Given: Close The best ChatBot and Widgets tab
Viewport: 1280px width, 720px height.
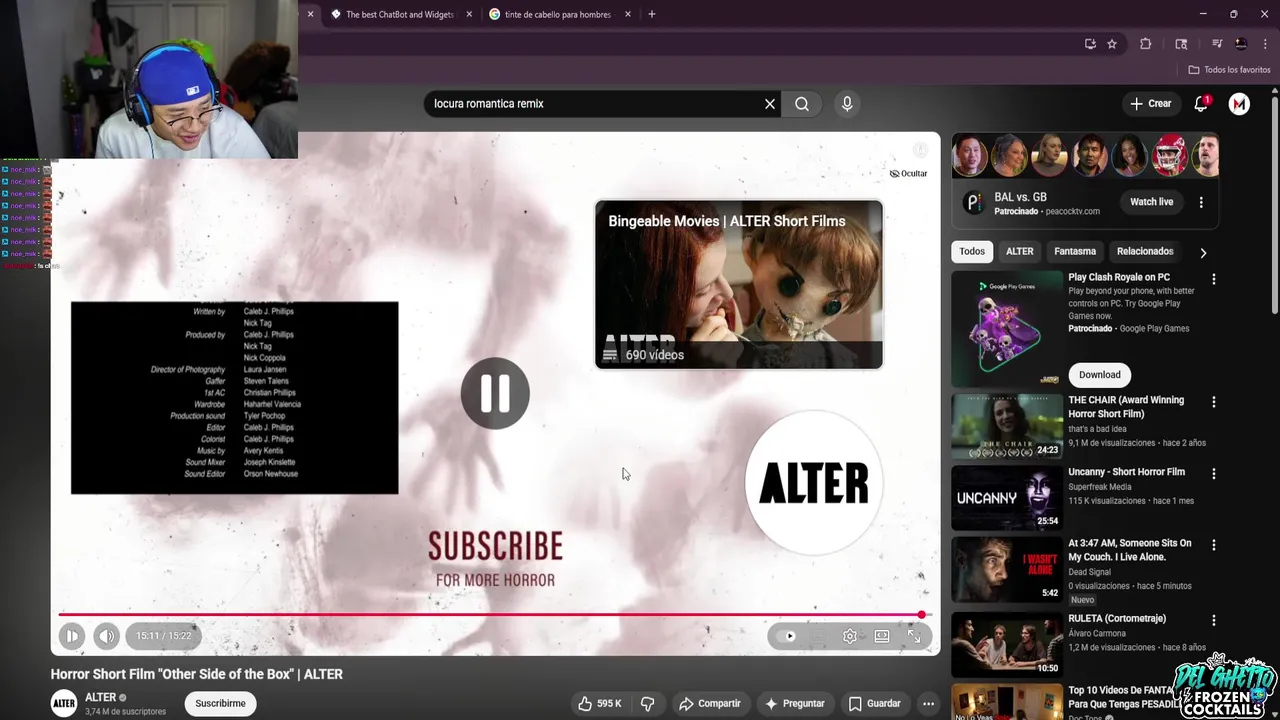Looking at the screenshot, I should (x=469, y=14).
